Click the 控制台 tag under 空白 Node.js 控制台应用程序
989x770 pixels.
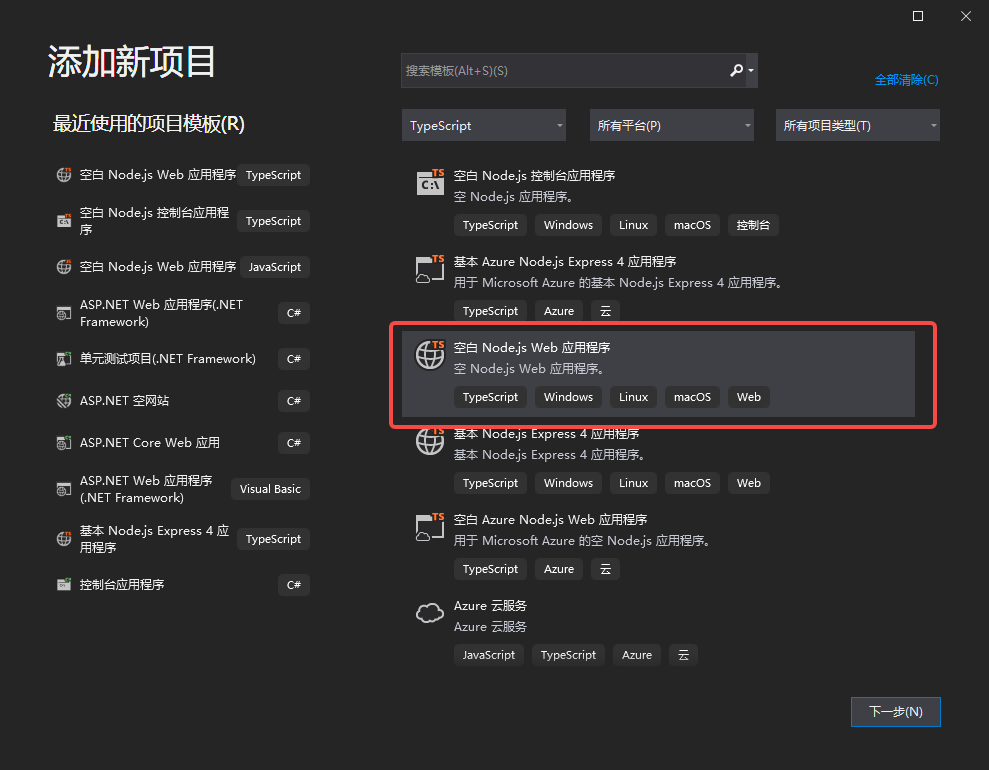tap(753, 225)
